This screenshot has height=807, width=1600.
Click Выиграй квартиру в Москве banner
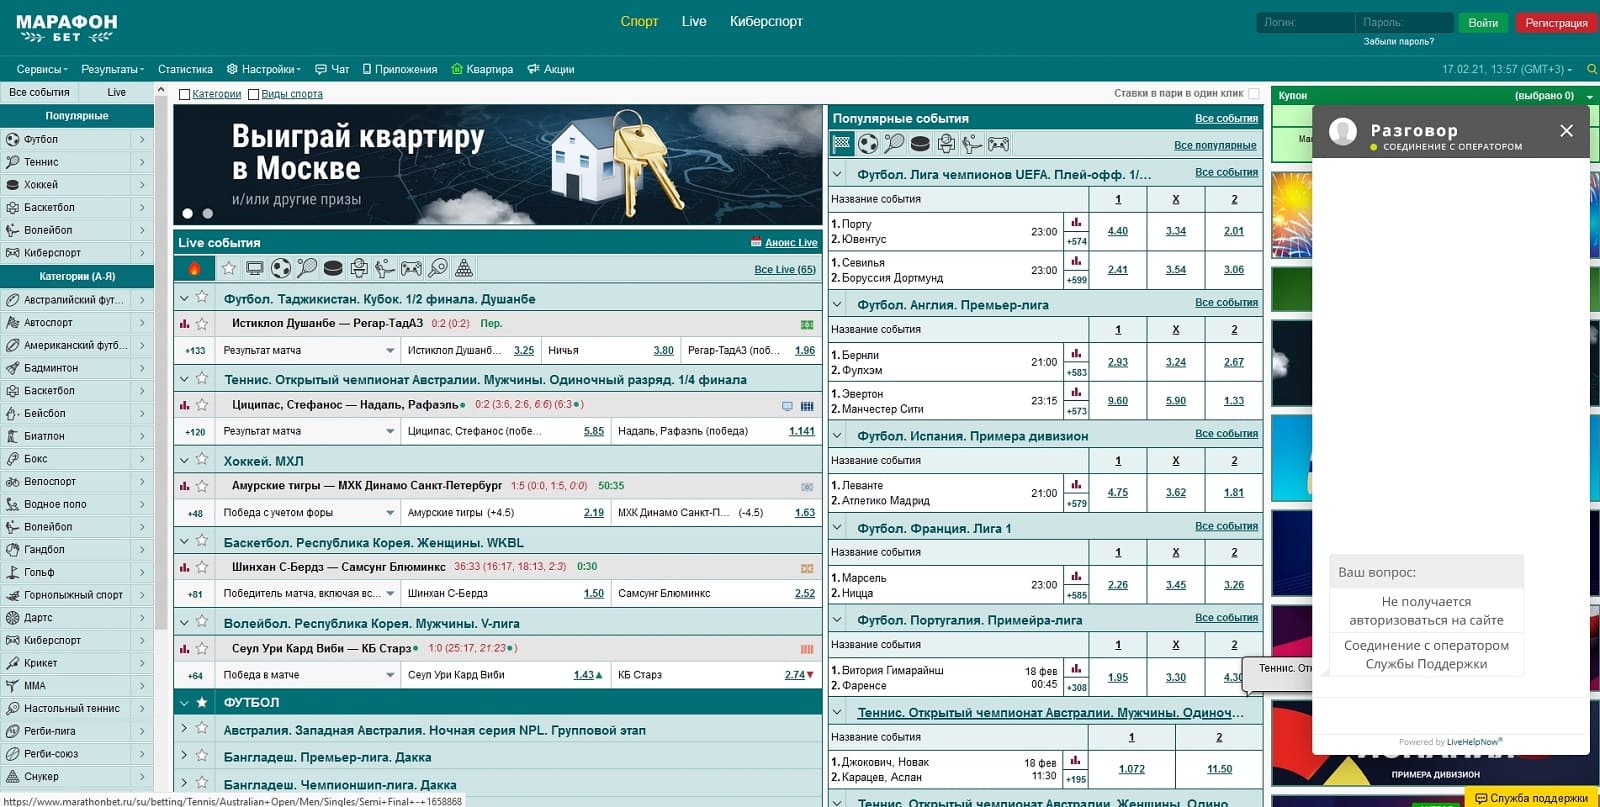[x=498, y=165]
